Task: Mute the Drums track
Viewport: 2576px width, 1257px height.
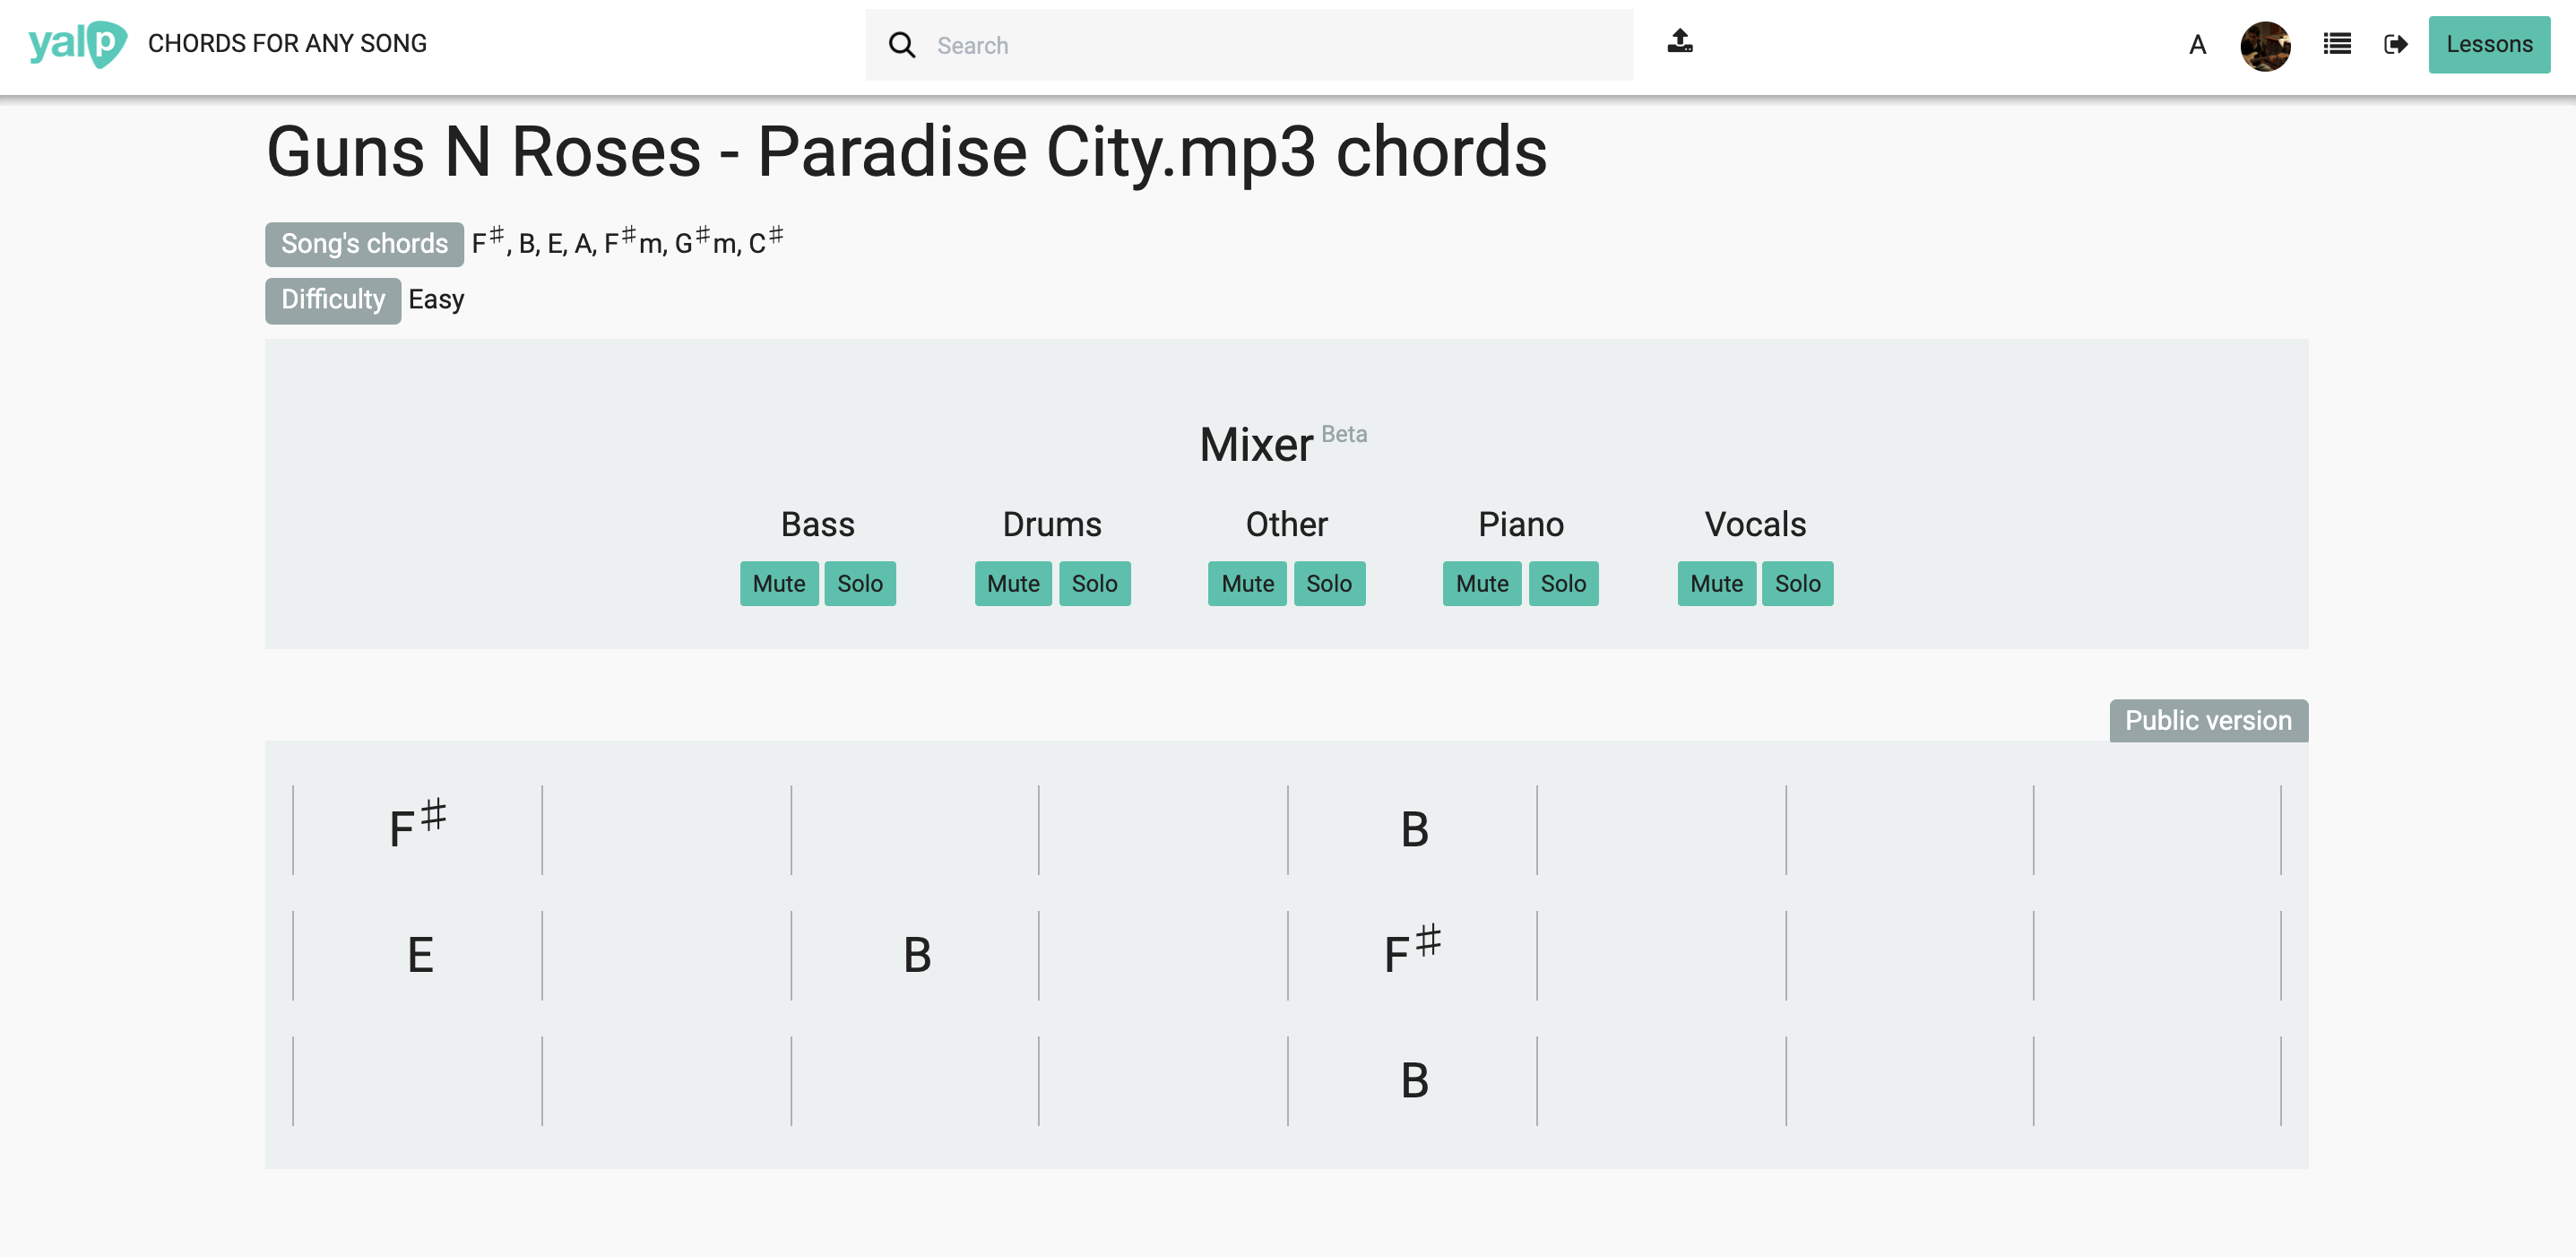Action: [1012, 583]
